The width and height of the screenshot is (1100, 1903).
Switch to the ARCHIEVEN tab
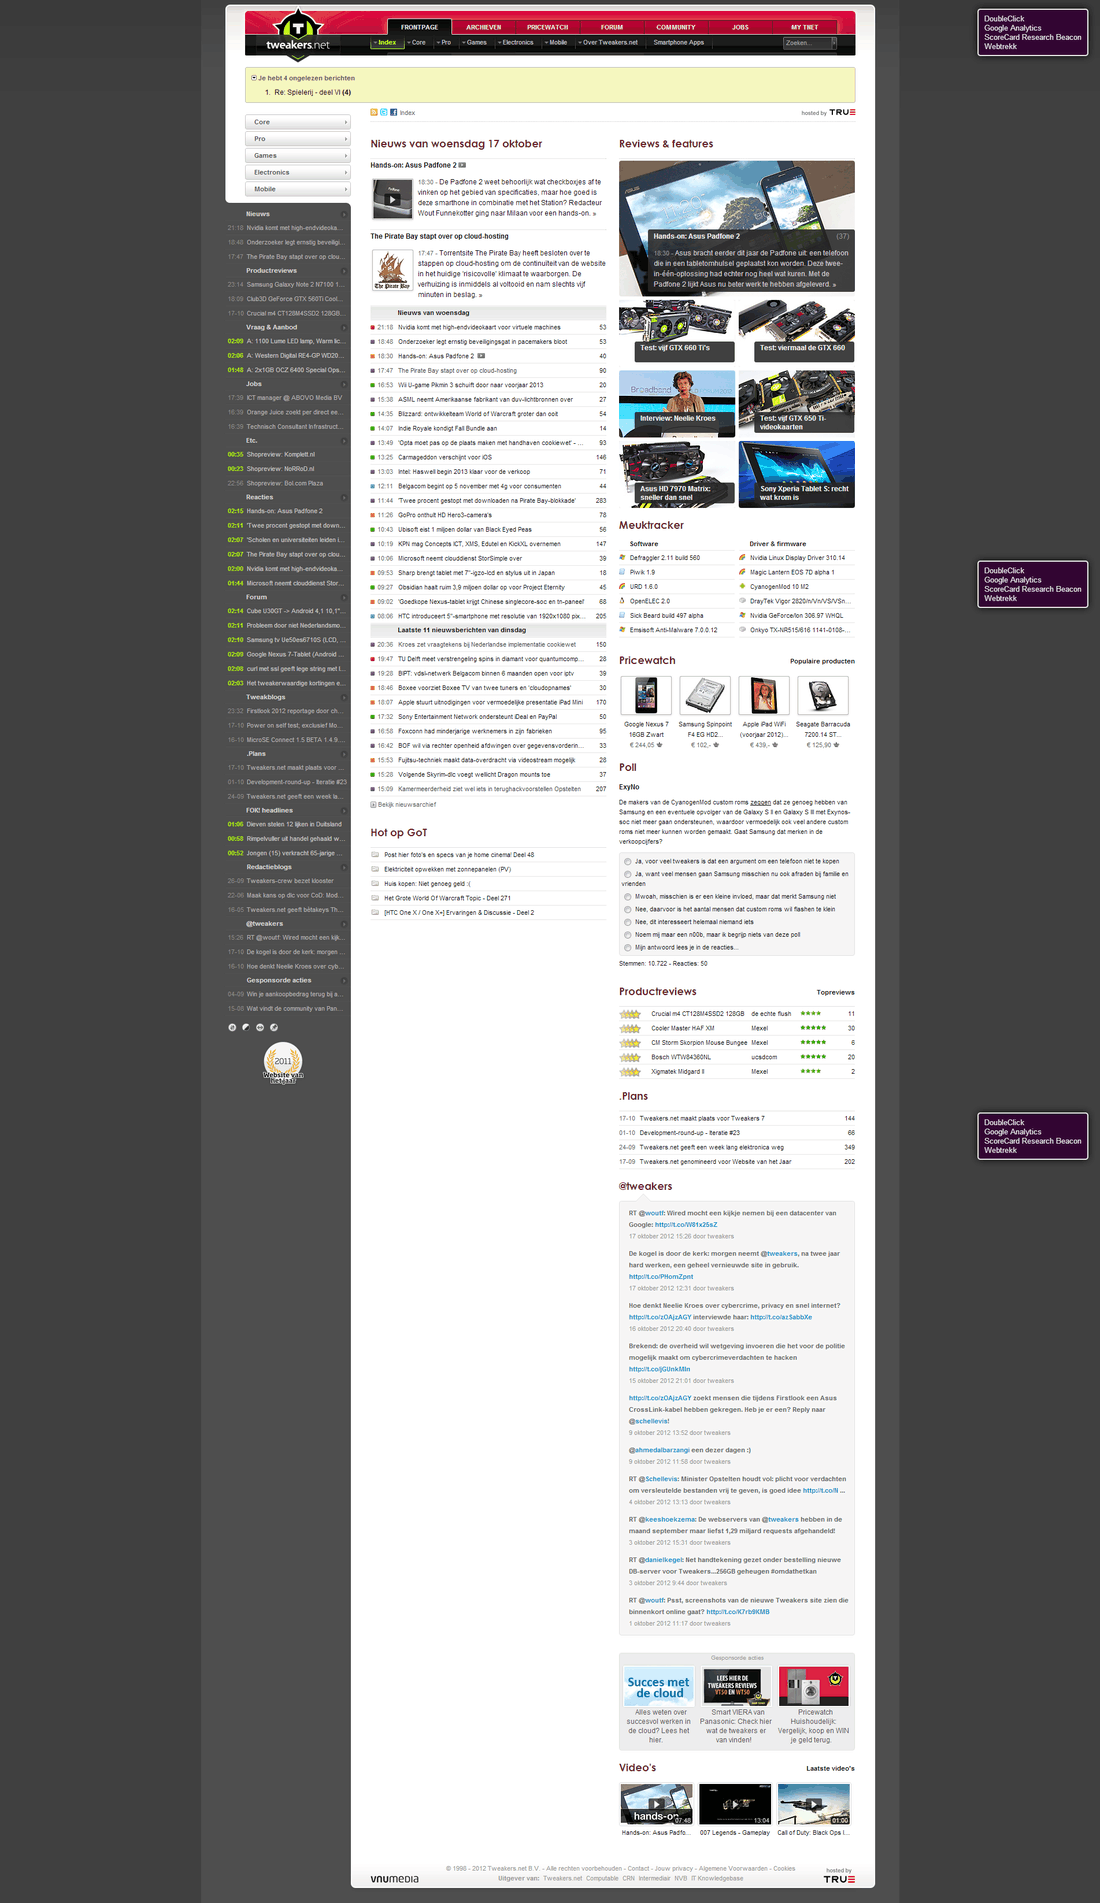click(x=483, y=27)
